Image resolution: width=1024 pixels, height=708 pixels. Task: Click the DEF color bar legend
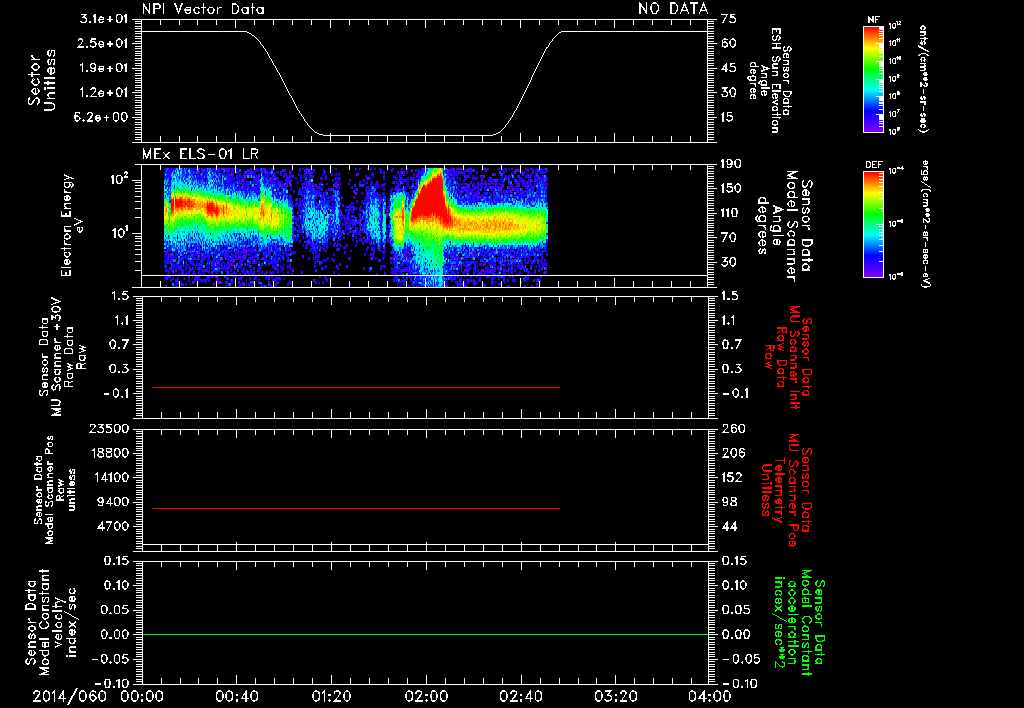(x=873, y=224)
